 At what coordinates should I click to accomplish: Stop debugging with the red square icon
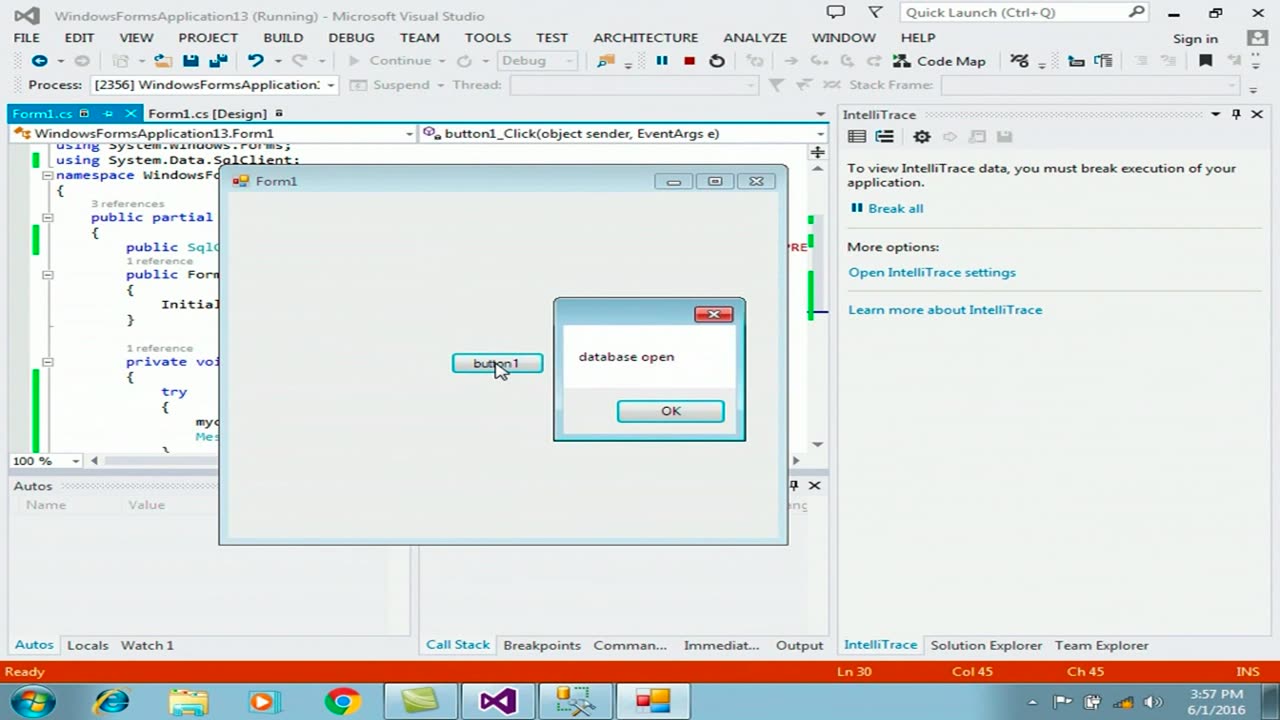689,61
